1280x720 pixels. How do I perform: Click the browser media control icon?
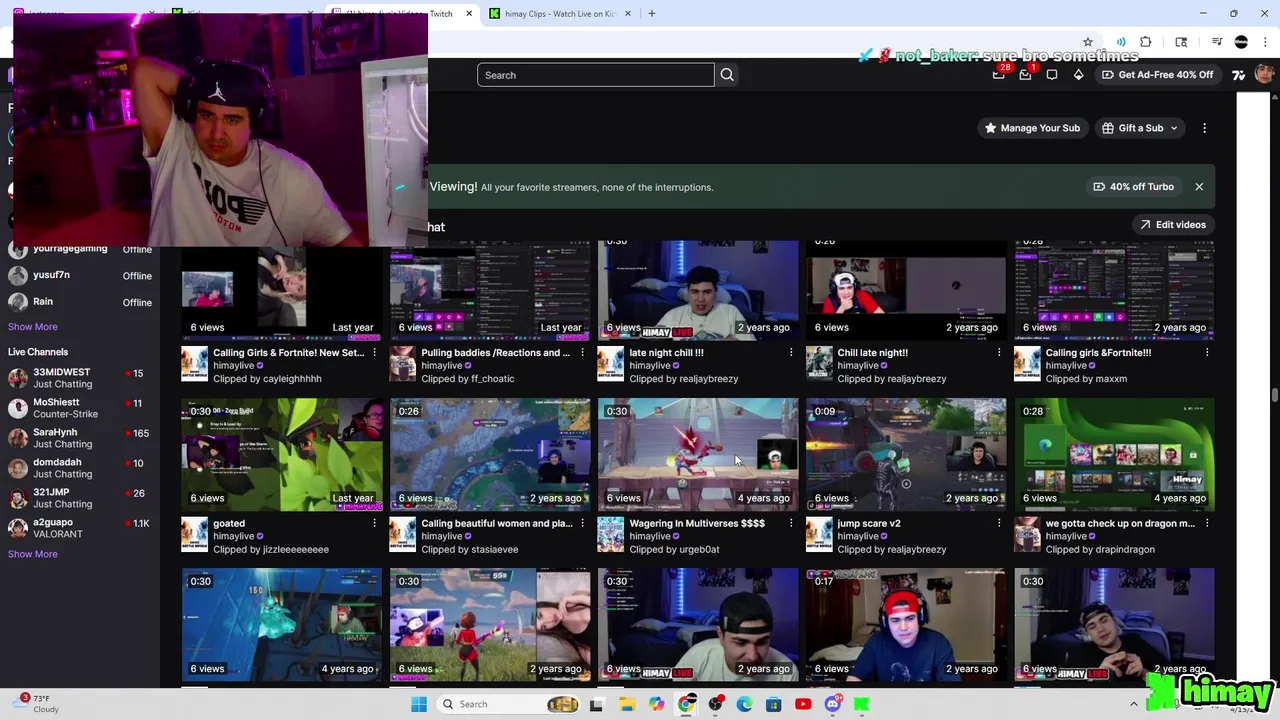(1217, 42)
